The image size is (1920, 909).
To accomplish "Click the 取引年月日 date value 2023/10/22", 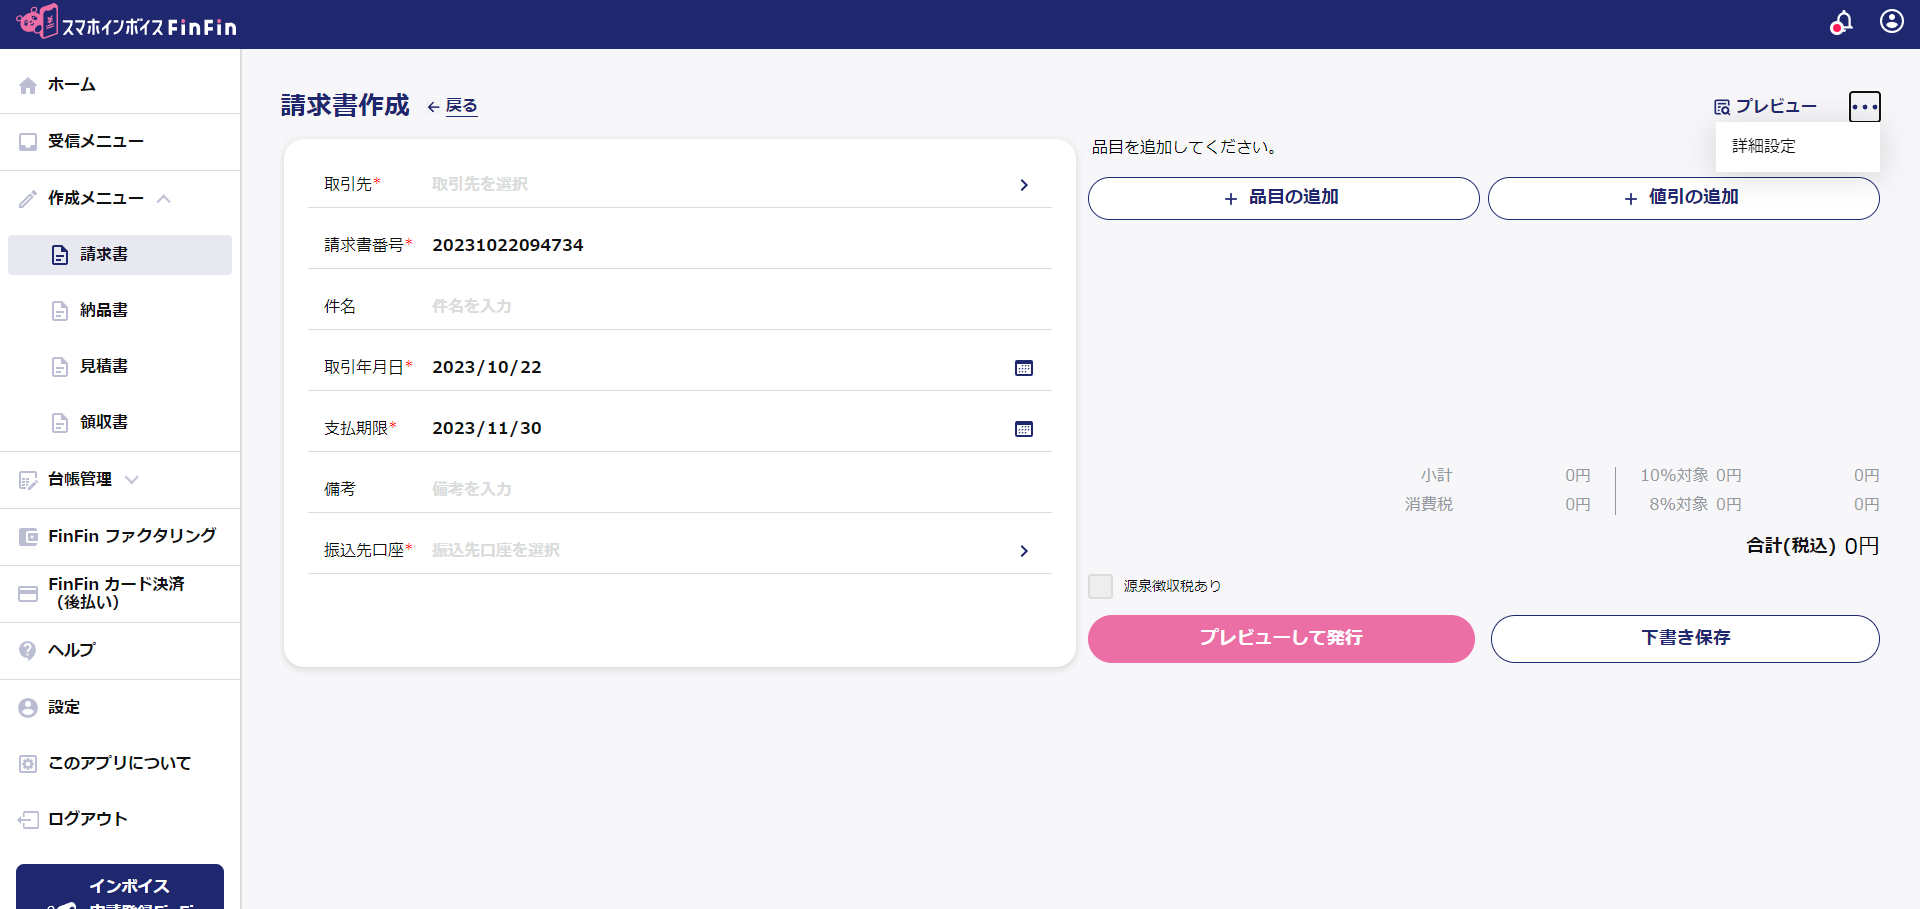I will click(487, 368).
